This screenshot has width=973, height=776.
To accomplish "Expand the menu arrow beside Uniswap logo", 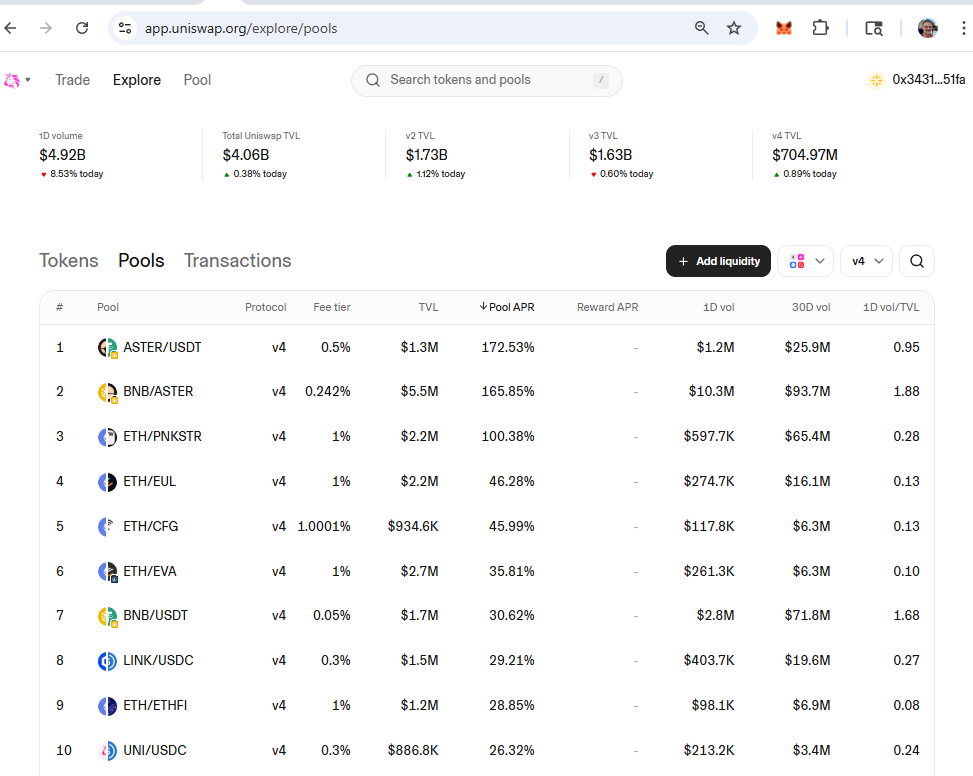I will pyautogui.click(x=28, y=80).
